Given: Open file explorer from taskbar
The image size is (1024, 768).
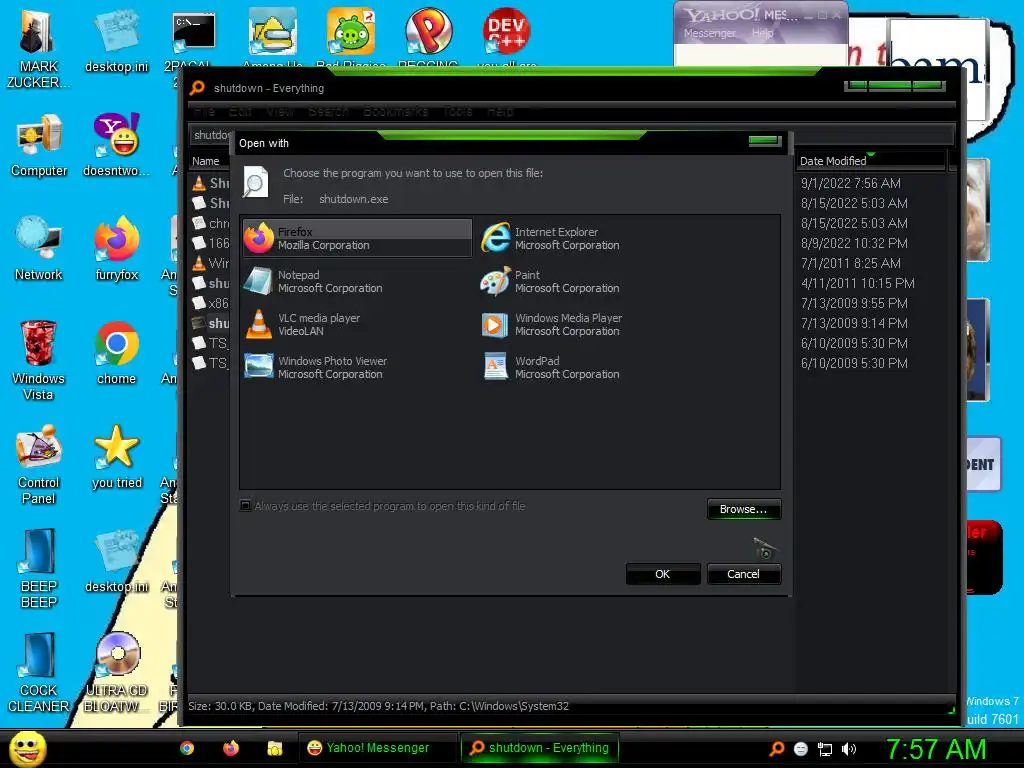Looking at the screenshot, I should 274,748.
